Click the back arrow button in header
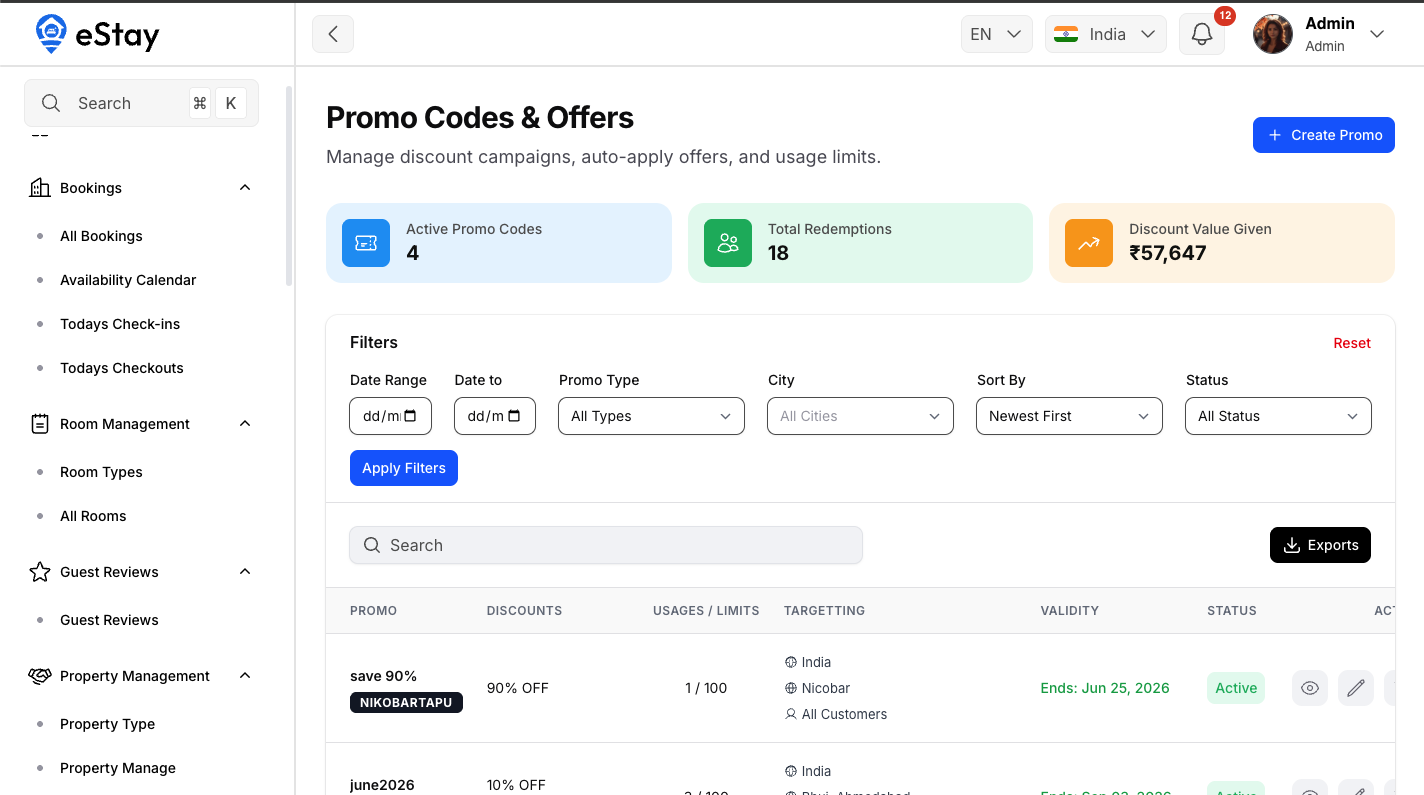1424x795 pixels. (x=333, y=34)
